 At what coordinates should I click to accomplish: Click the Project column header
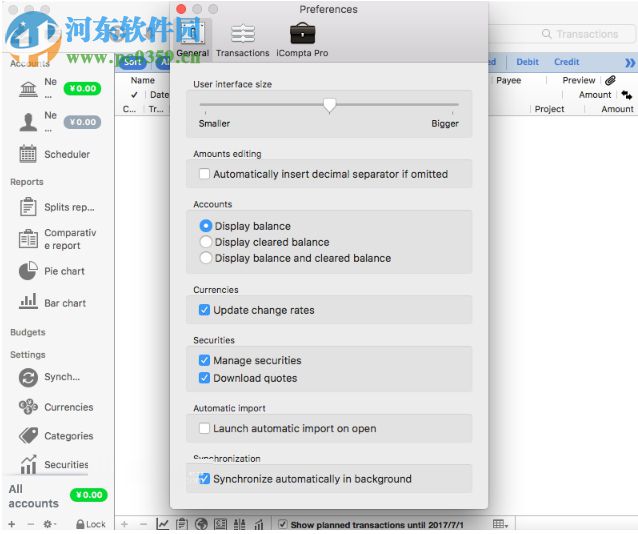tap(549, 109)
